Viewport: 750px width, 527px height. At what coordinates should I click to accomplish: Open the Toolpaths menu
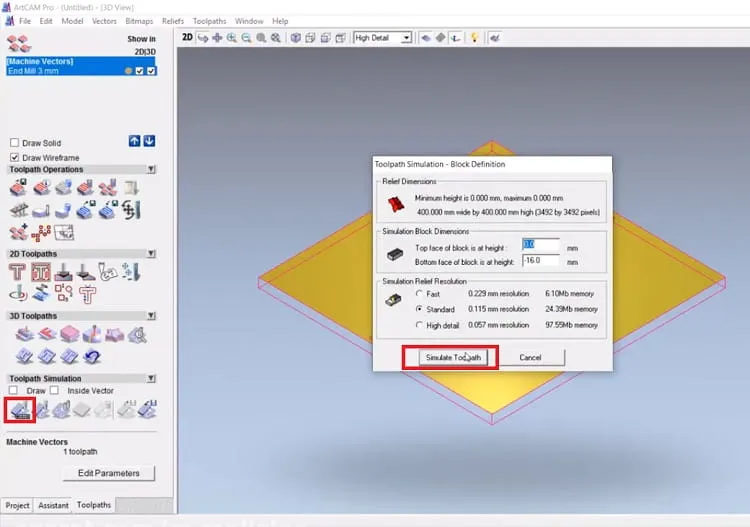tap(209, 21)
